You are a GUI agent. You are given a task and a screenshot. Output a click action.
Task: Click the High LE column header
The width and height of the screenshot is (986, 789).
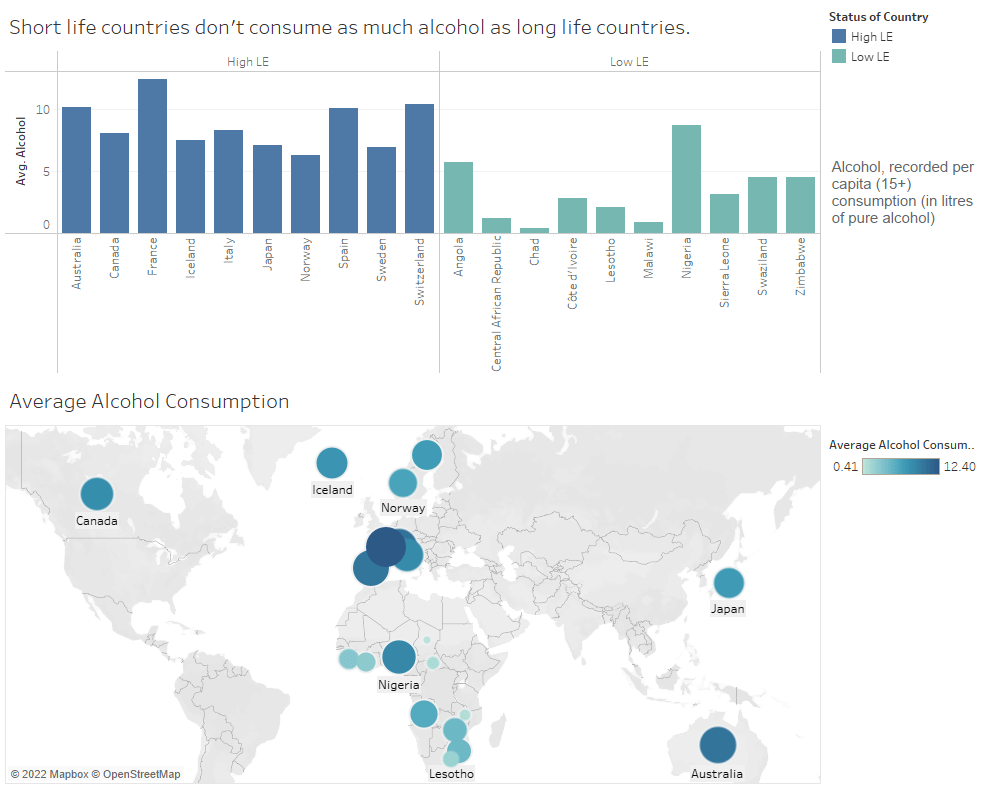[248, 62]
